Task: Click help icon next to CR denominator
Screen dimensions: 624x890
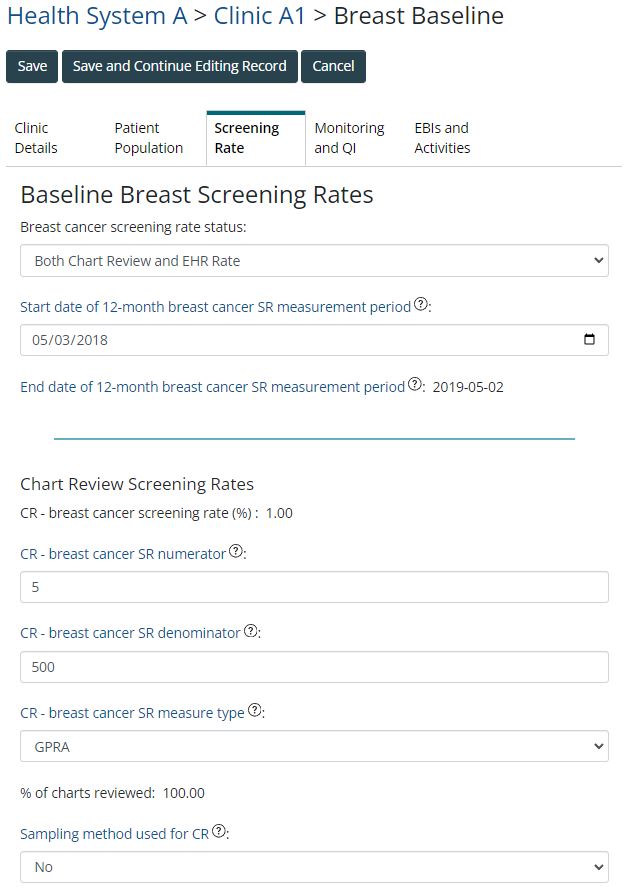Action: coord(251,632)
